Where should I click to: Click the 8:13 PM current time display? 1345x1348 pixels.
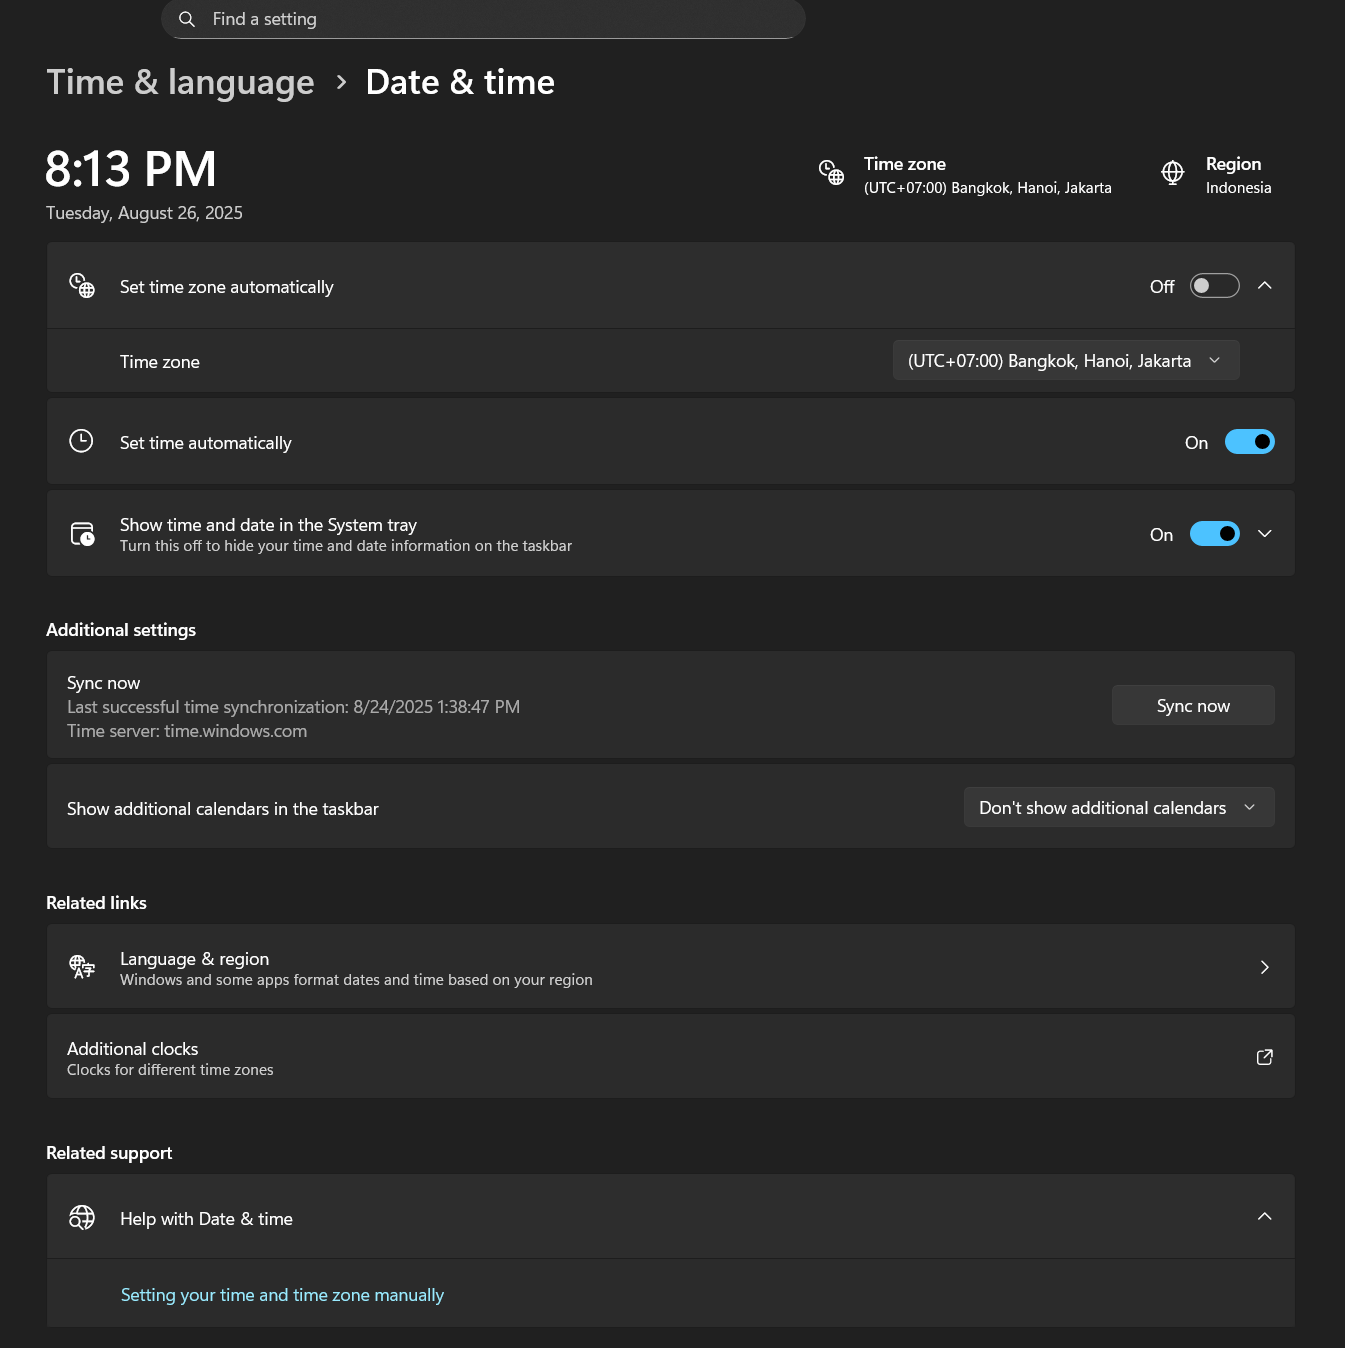(x=131, y=169)
